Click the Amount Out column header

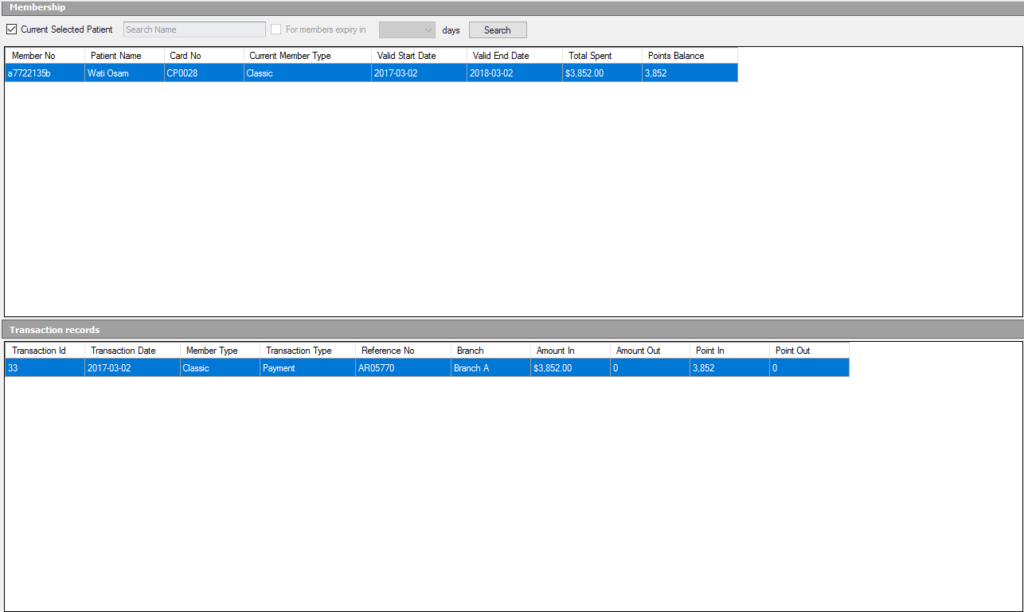coord(650,351)
